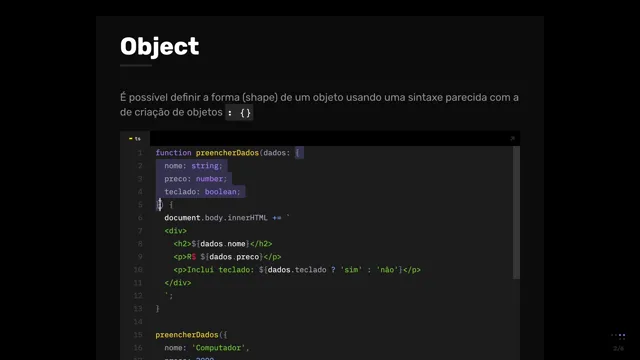This screenshot has height=360, width=640.
Task: Open the slide navigation dots grid
Action: pyautogui.click(x=618, y=336)
